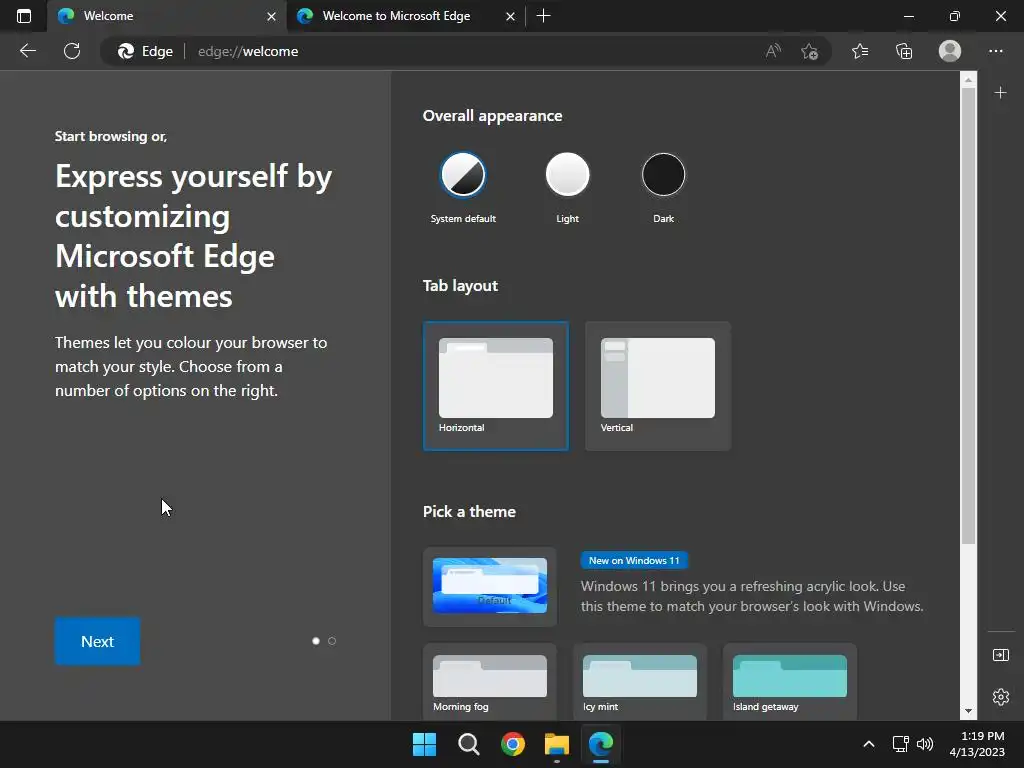Open the Windows Start menu
Screen dimensions: 1024x768
424,744
